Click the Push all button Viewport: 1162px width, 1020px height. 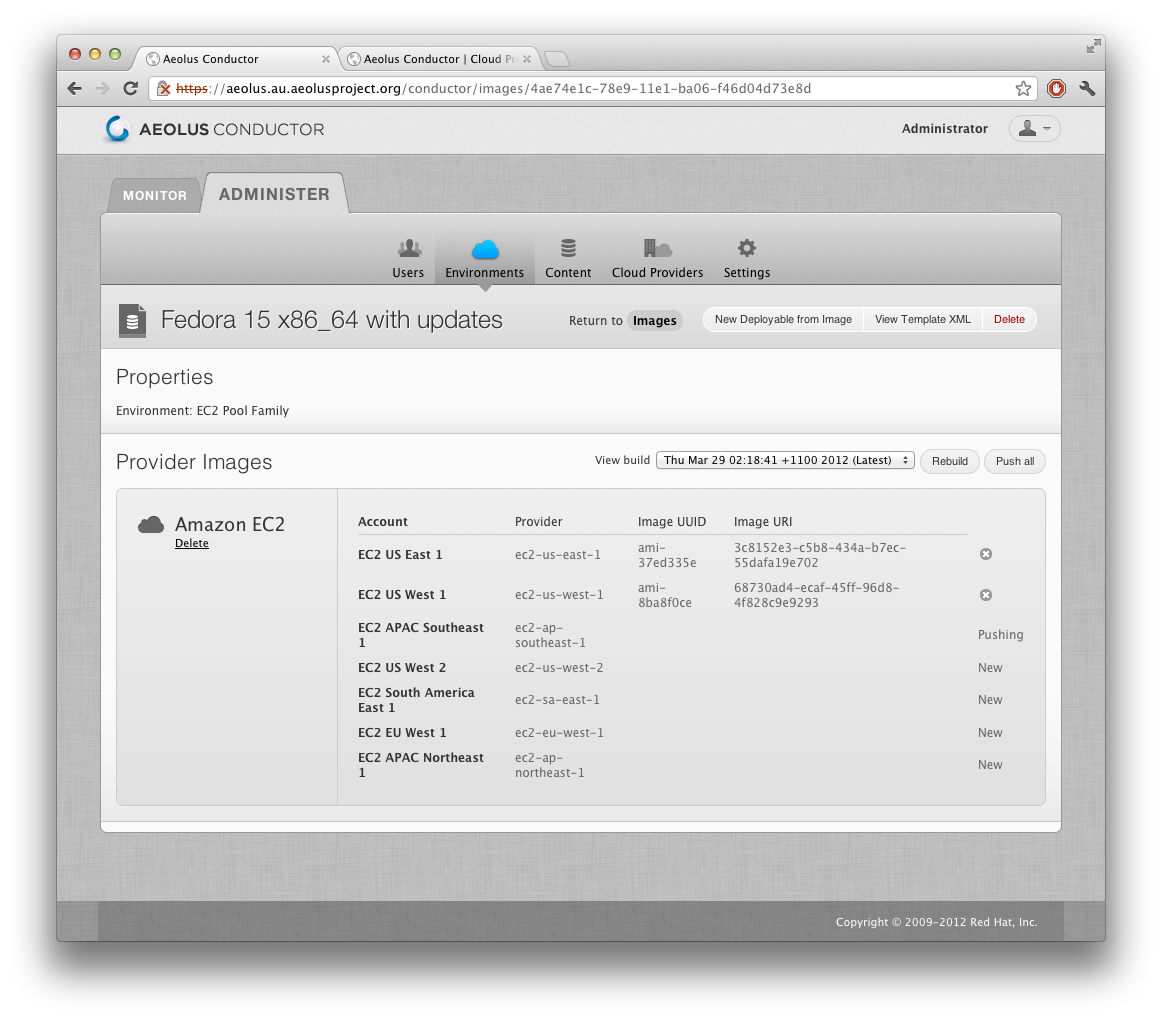click(x=1015, y=461)
